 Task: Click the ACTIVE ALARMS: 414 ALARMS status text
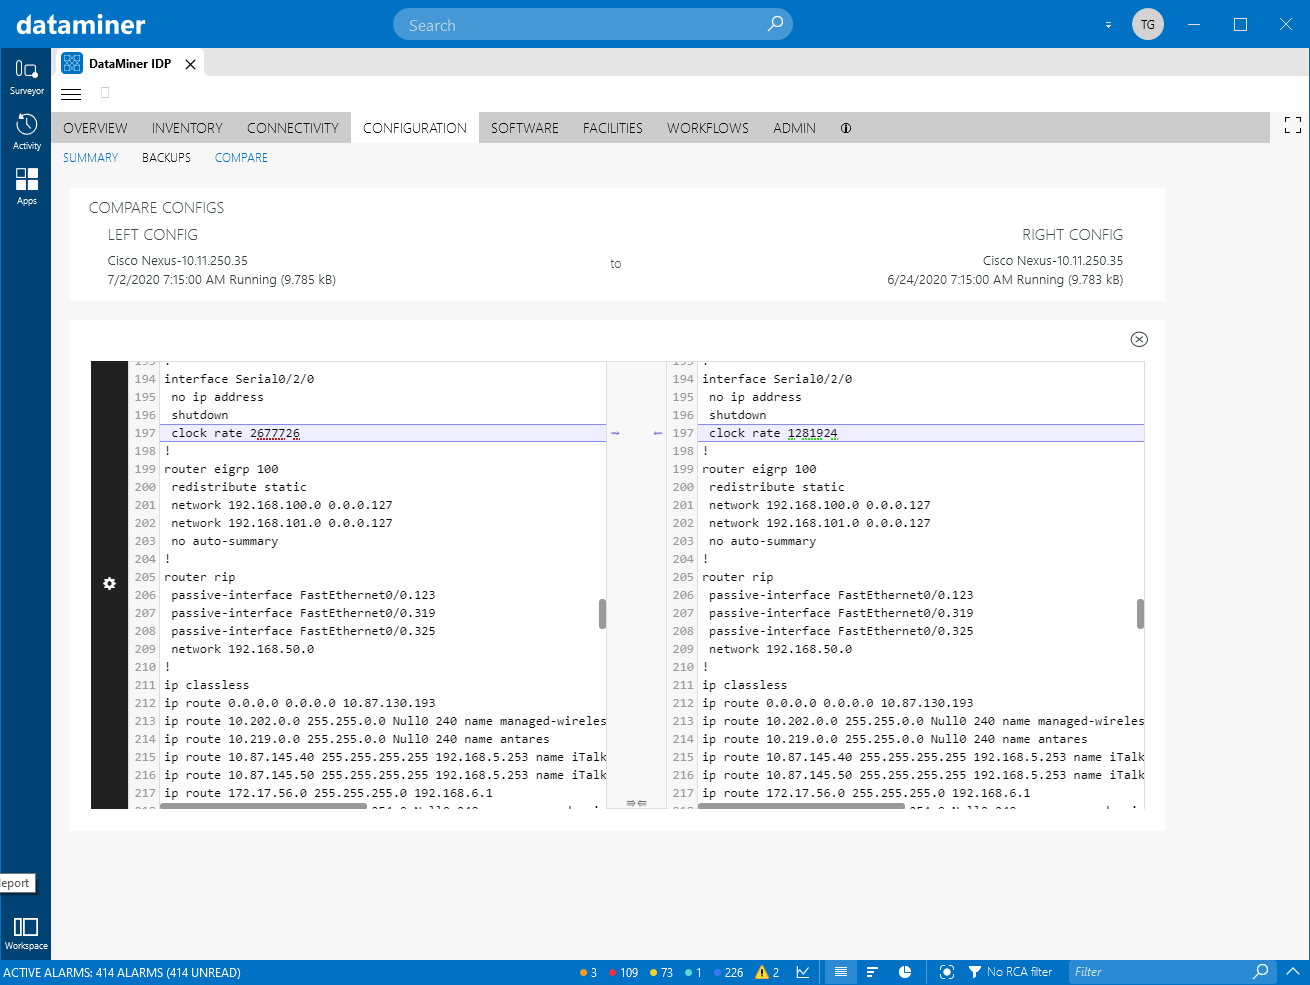tap(122, 972)
